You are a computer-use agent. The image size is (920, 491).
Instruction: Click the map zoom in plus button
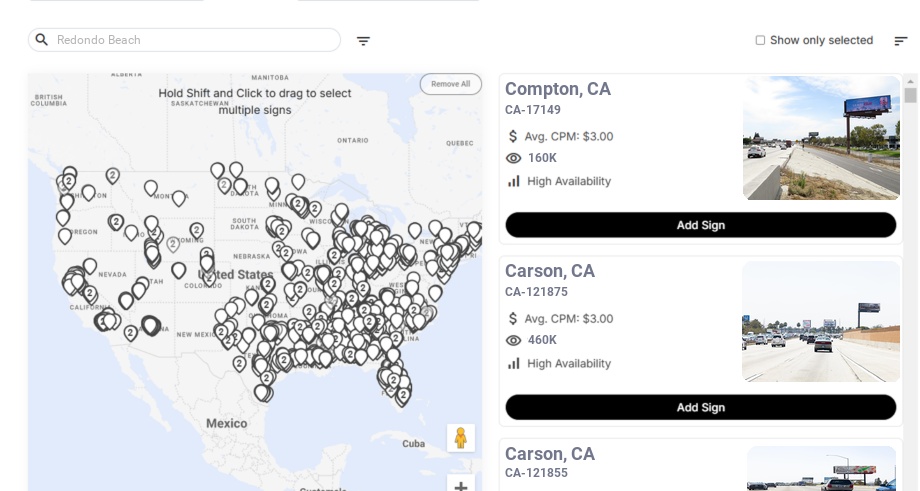(461, 486)
